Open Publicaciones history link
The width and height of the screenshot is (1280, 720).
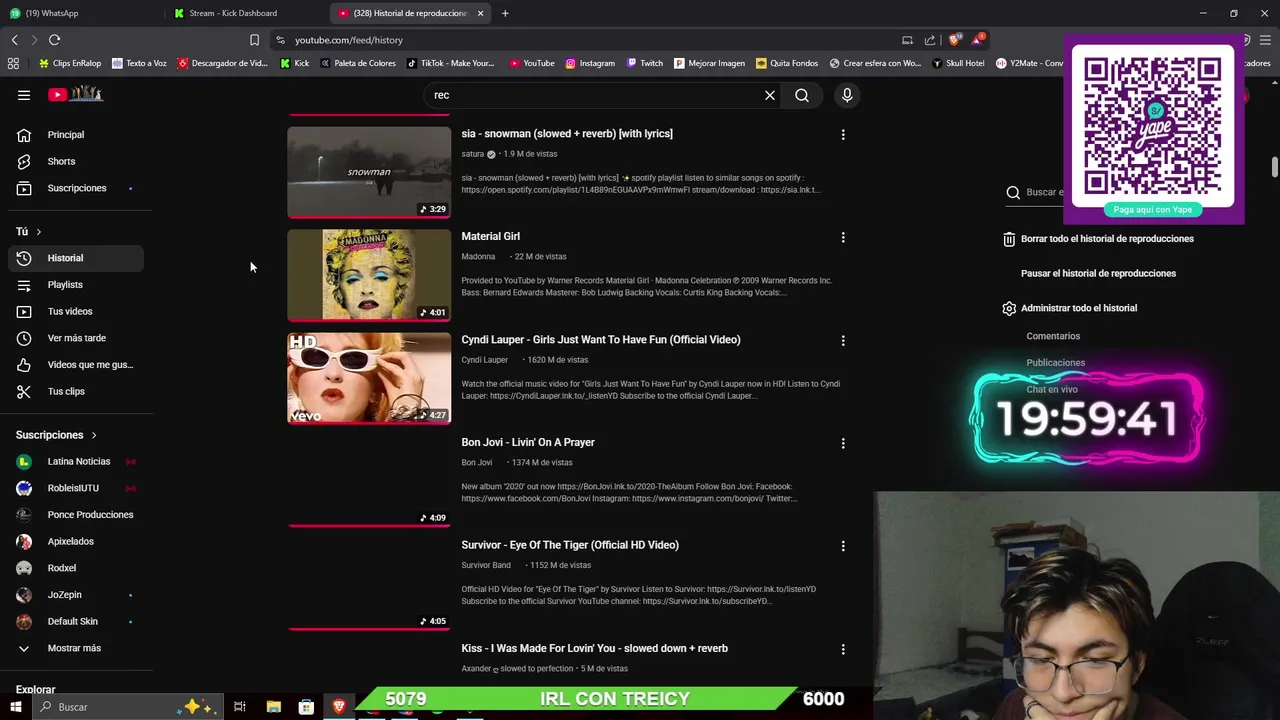click(1055, 363)
